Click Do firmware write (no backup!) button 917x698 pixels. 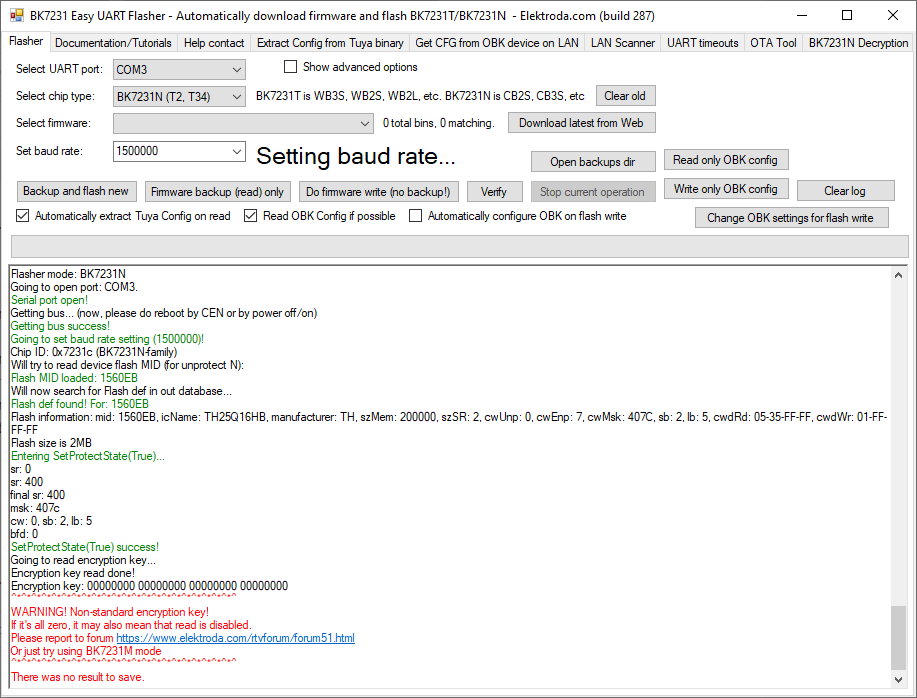point(378,192)
